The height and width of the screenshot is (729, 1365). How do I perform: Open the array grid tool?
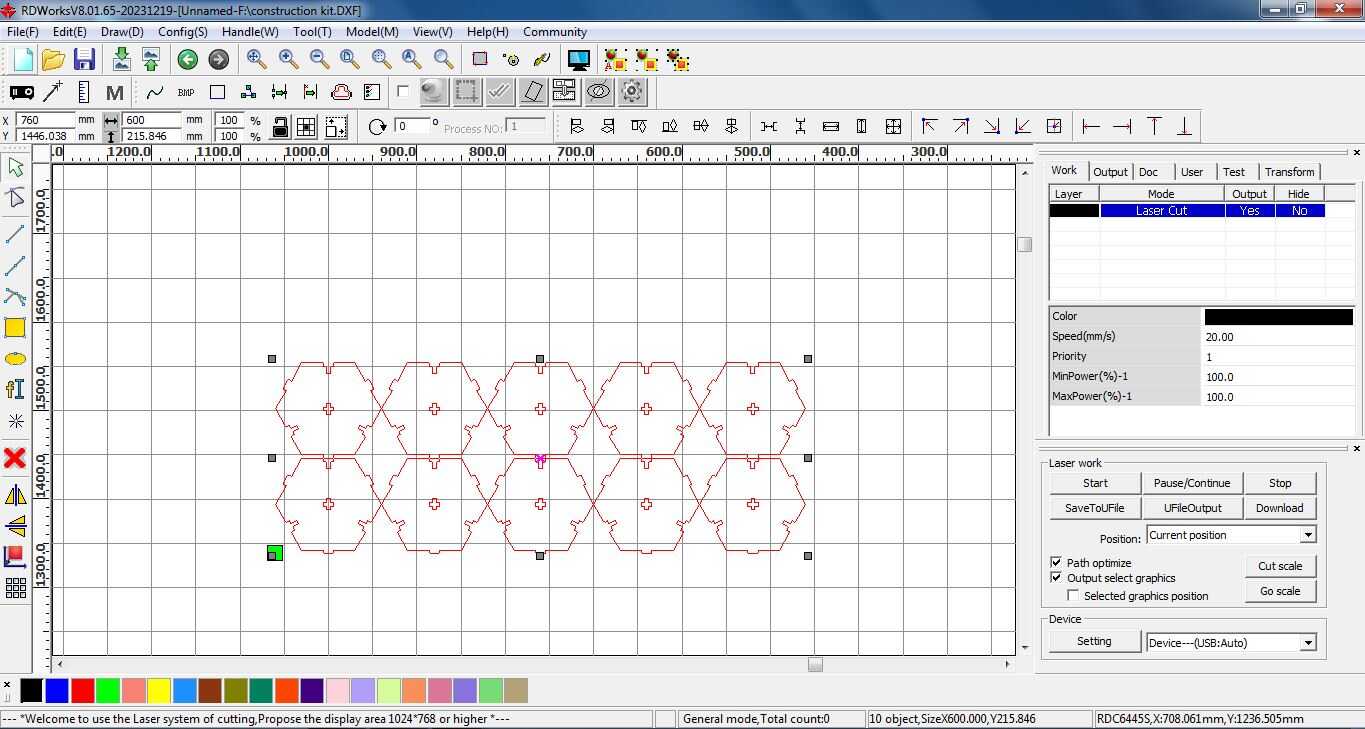[15, 588]
